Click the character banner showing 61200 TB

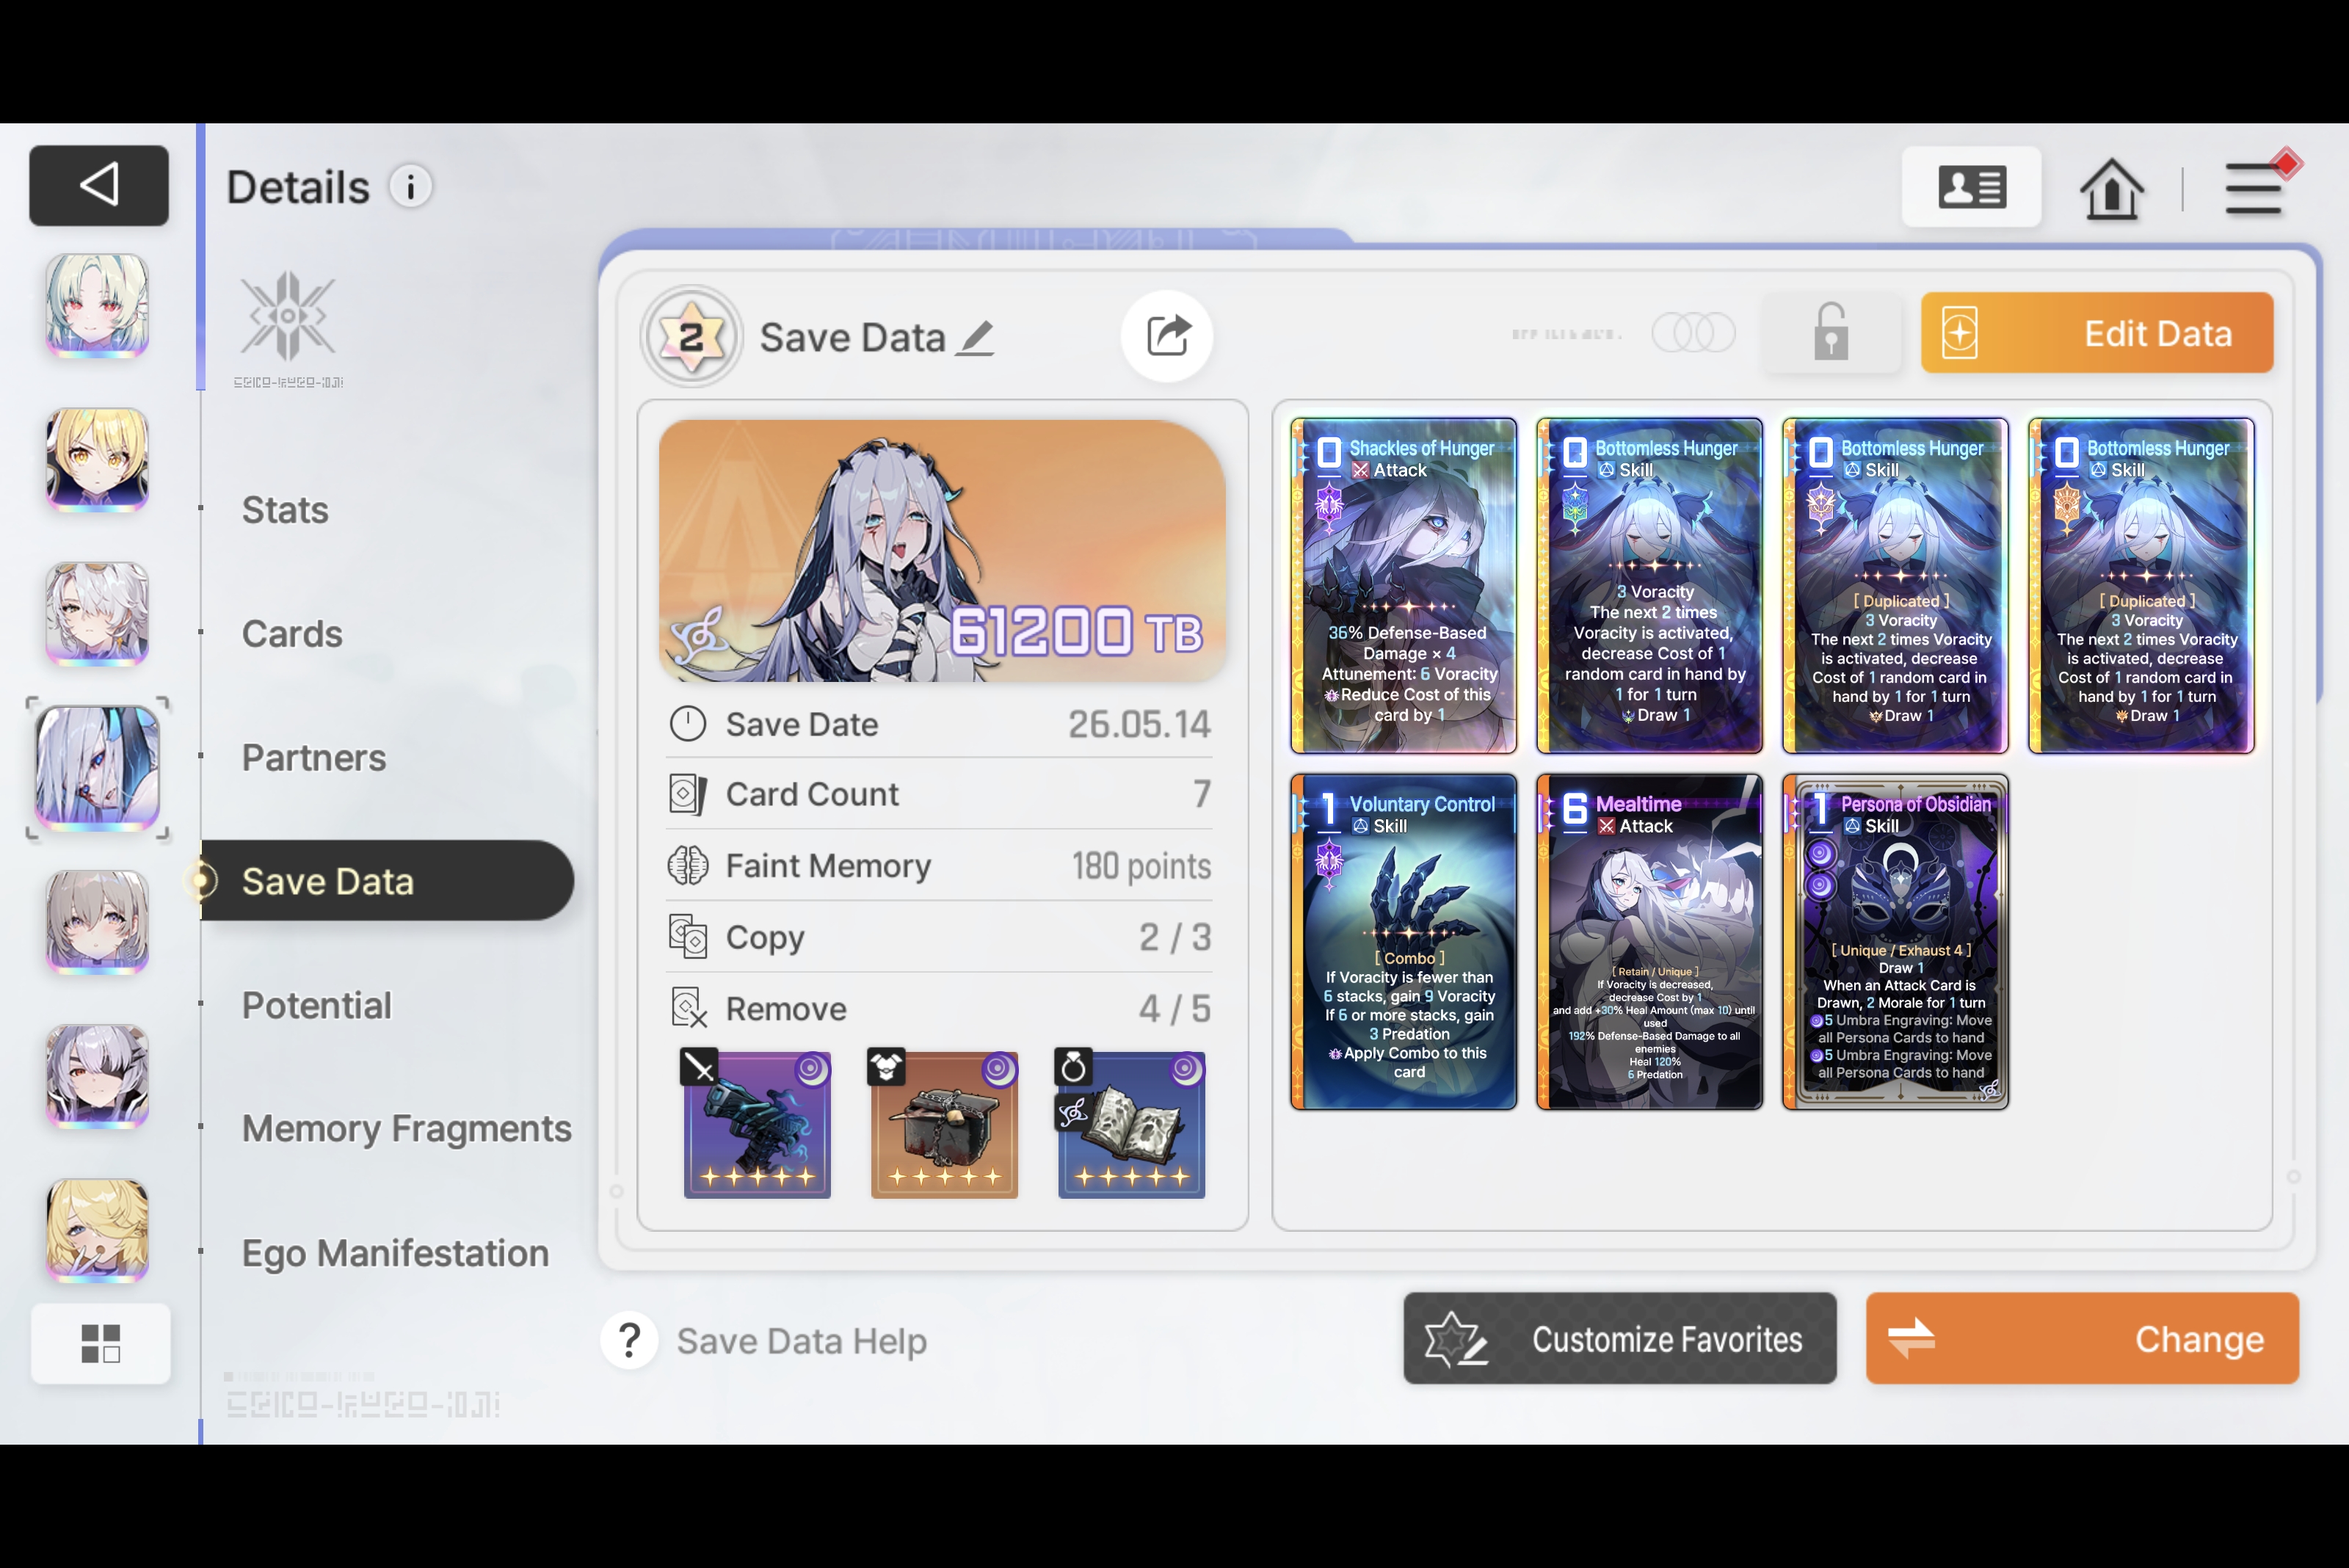tap(942, 551)
